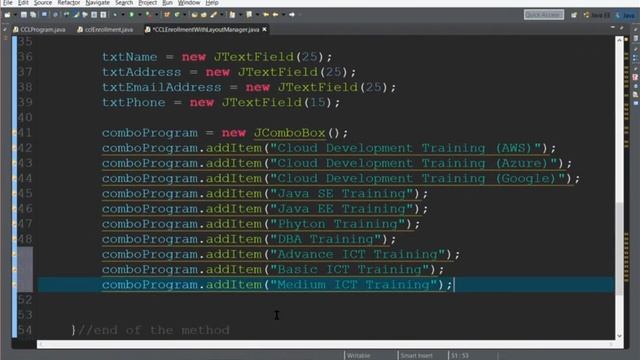
Task: Click the Run External Tools icon
Action: click(148, 15)
